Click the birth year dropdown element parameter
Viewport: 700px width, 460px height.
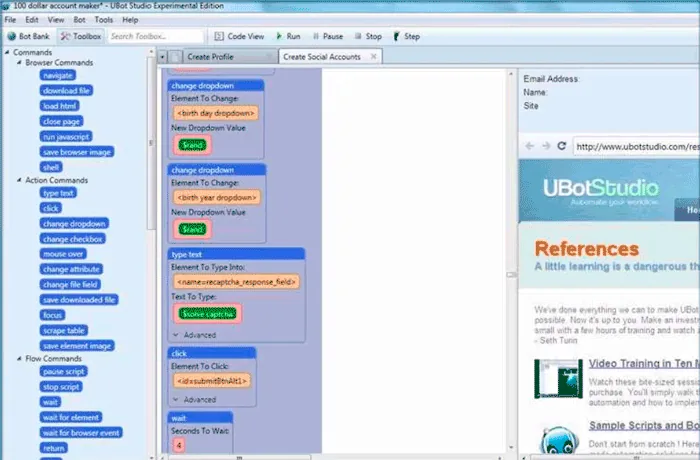[217, 197]
